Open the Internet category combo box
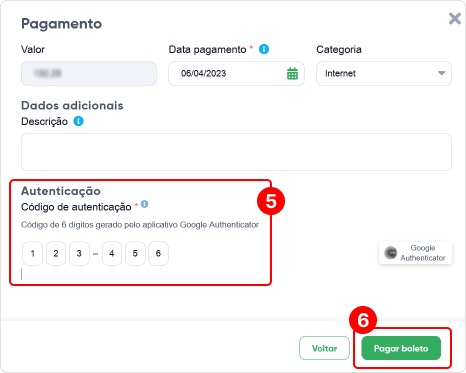The image size is (466, 373). coord(384,73)
